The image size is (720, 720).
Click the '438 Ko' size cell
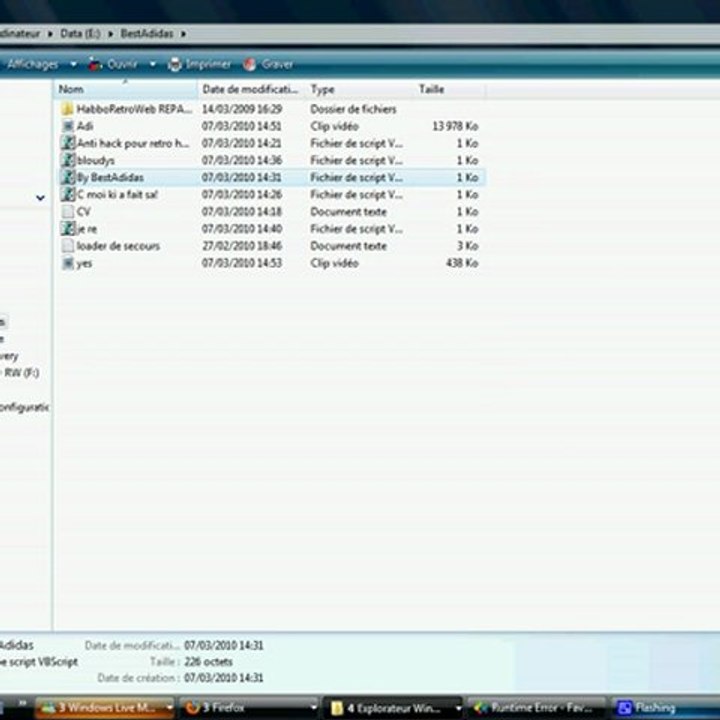(x=462, y=263)
